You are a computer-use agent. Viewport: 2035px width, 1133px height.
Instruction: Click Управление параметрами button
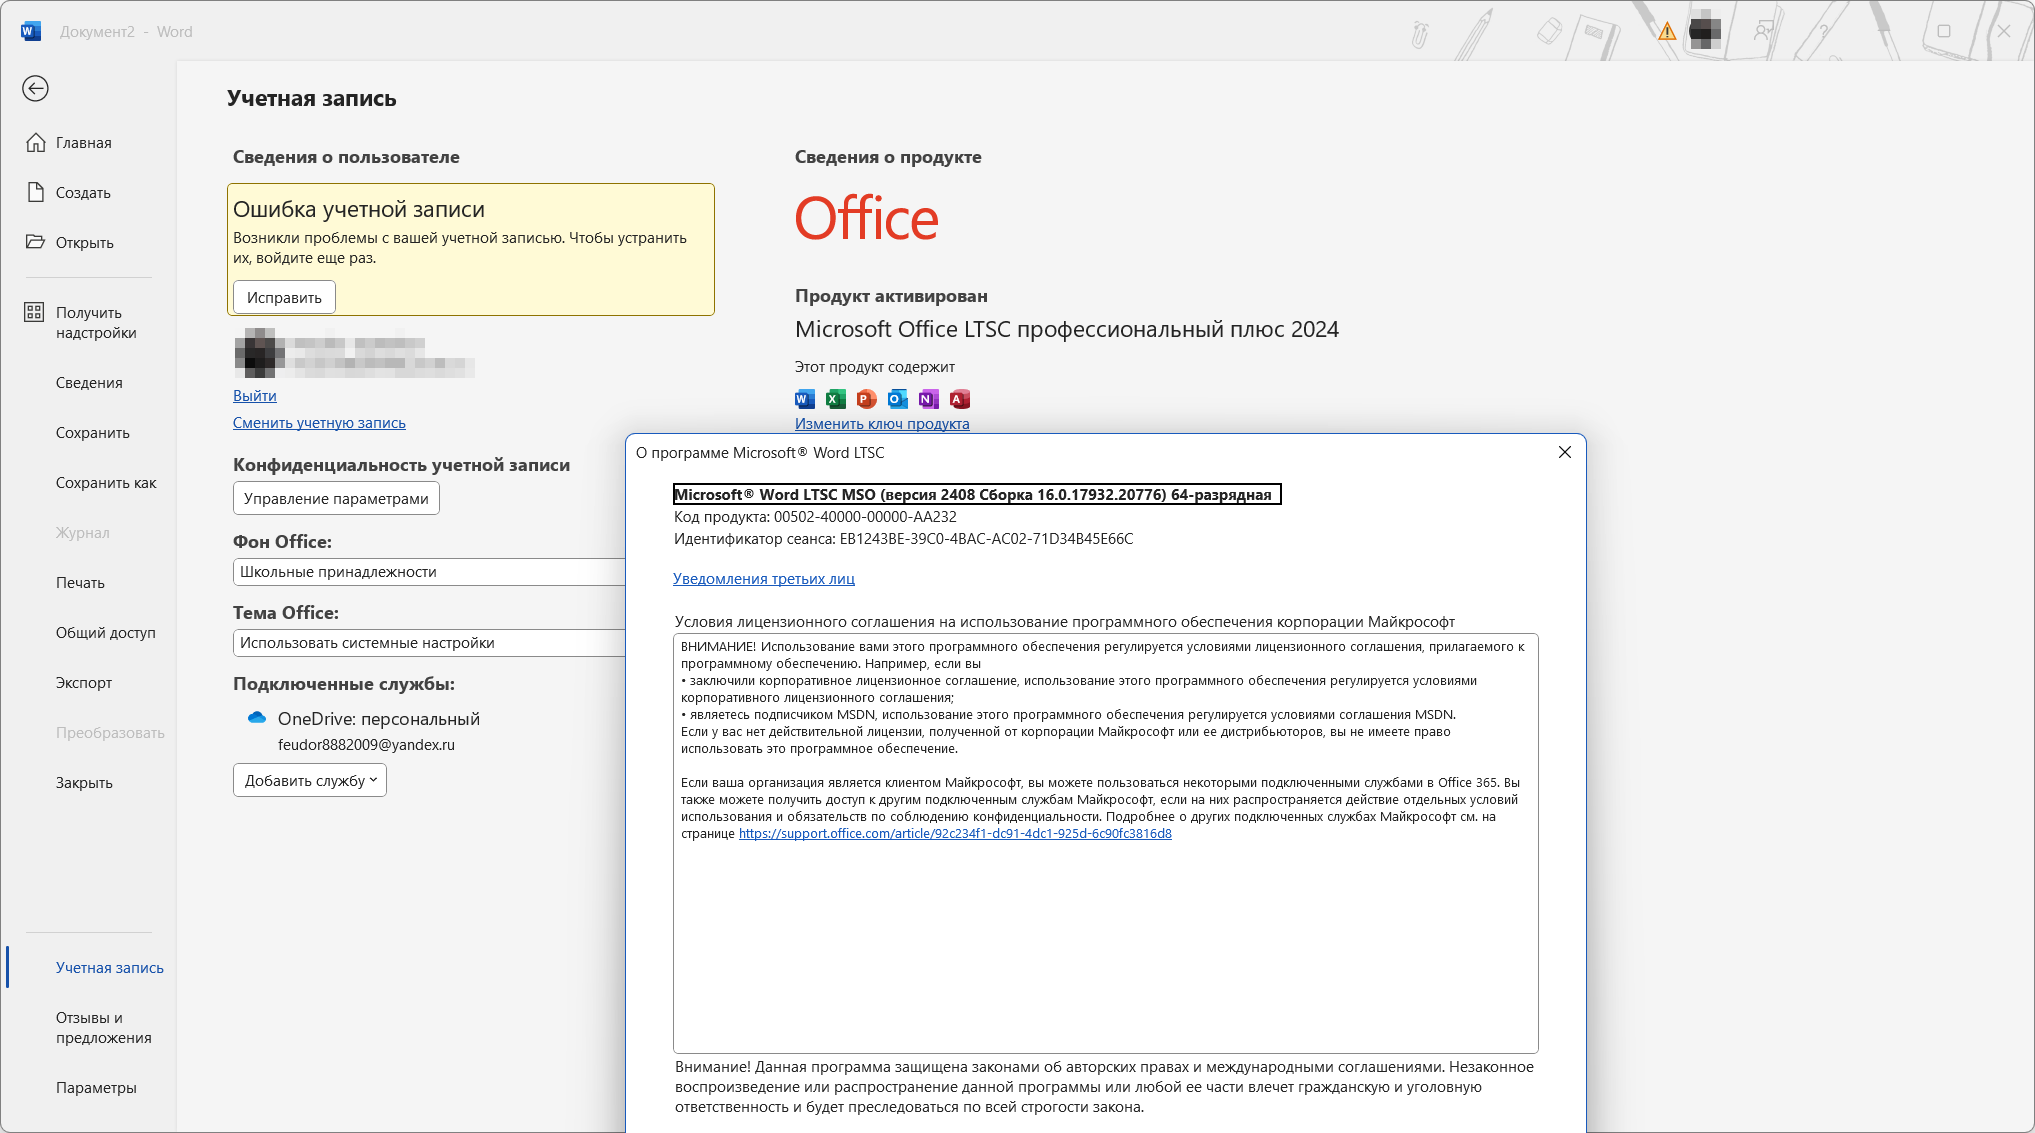(x=336, y=499)
